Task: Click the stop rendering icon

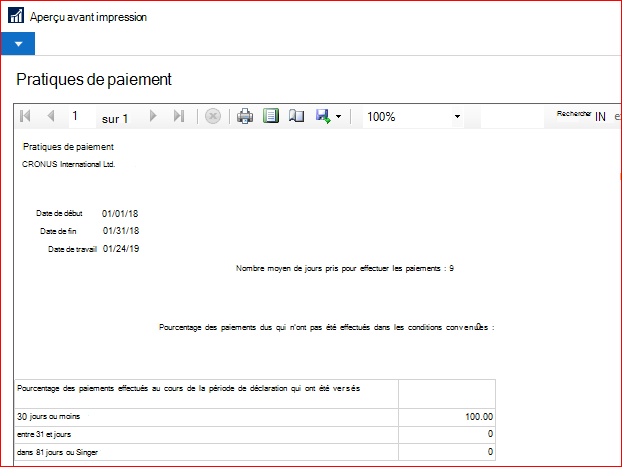Action: (x=213, y=117)
